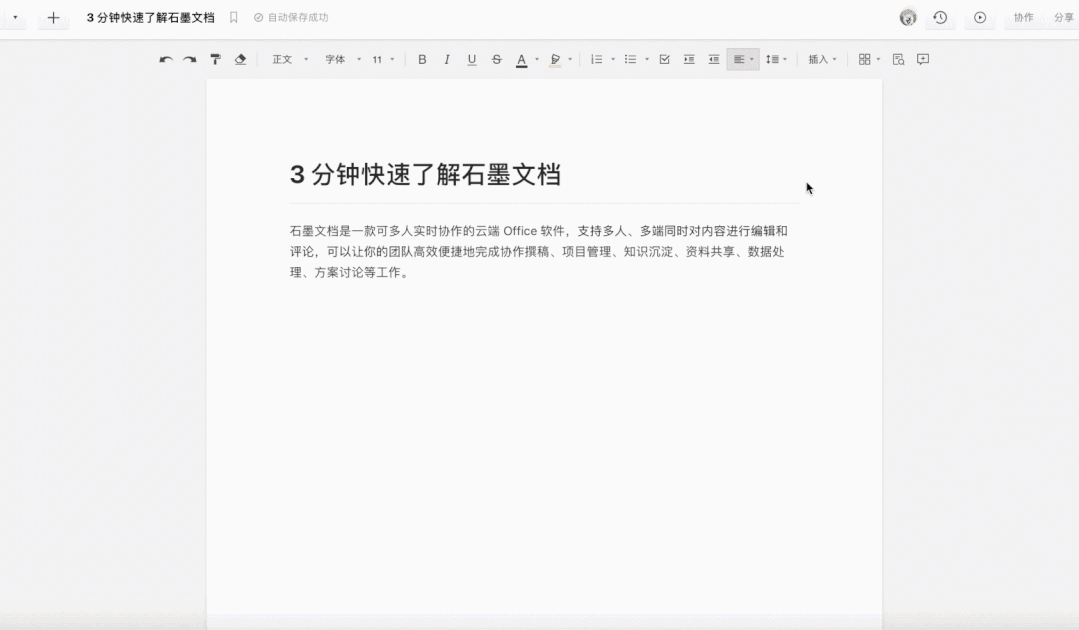This screenshot has width=1079, height=630.
Task: Bookmark the document with the star icon
Action: coord(233,17)
